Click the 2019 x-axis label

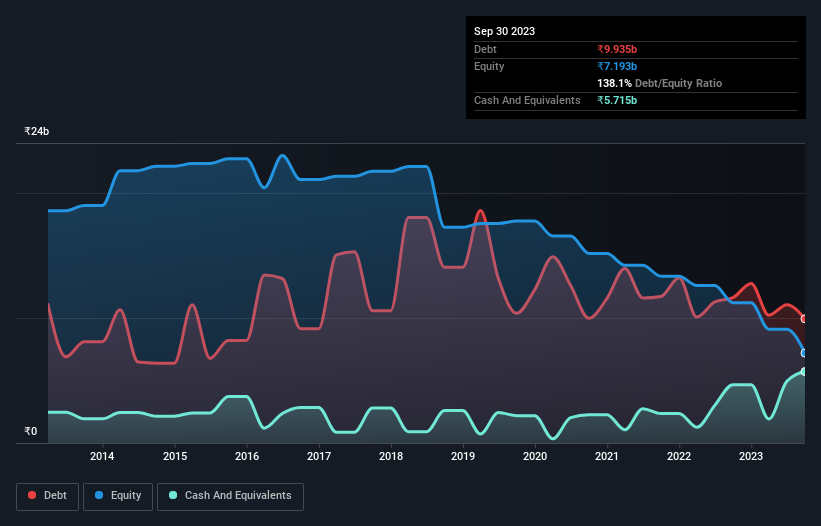[463, 456]
